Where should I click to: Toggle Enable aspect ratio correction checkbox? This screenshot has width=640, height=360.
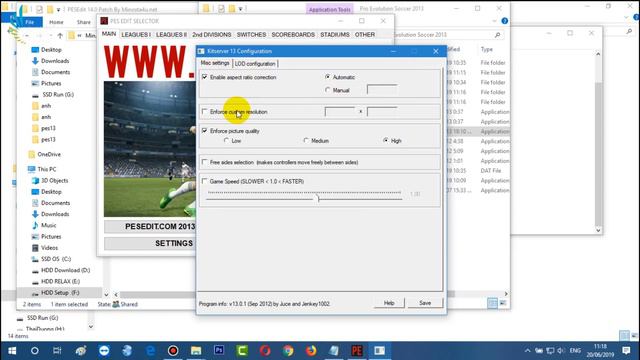[x=204, y=77]
